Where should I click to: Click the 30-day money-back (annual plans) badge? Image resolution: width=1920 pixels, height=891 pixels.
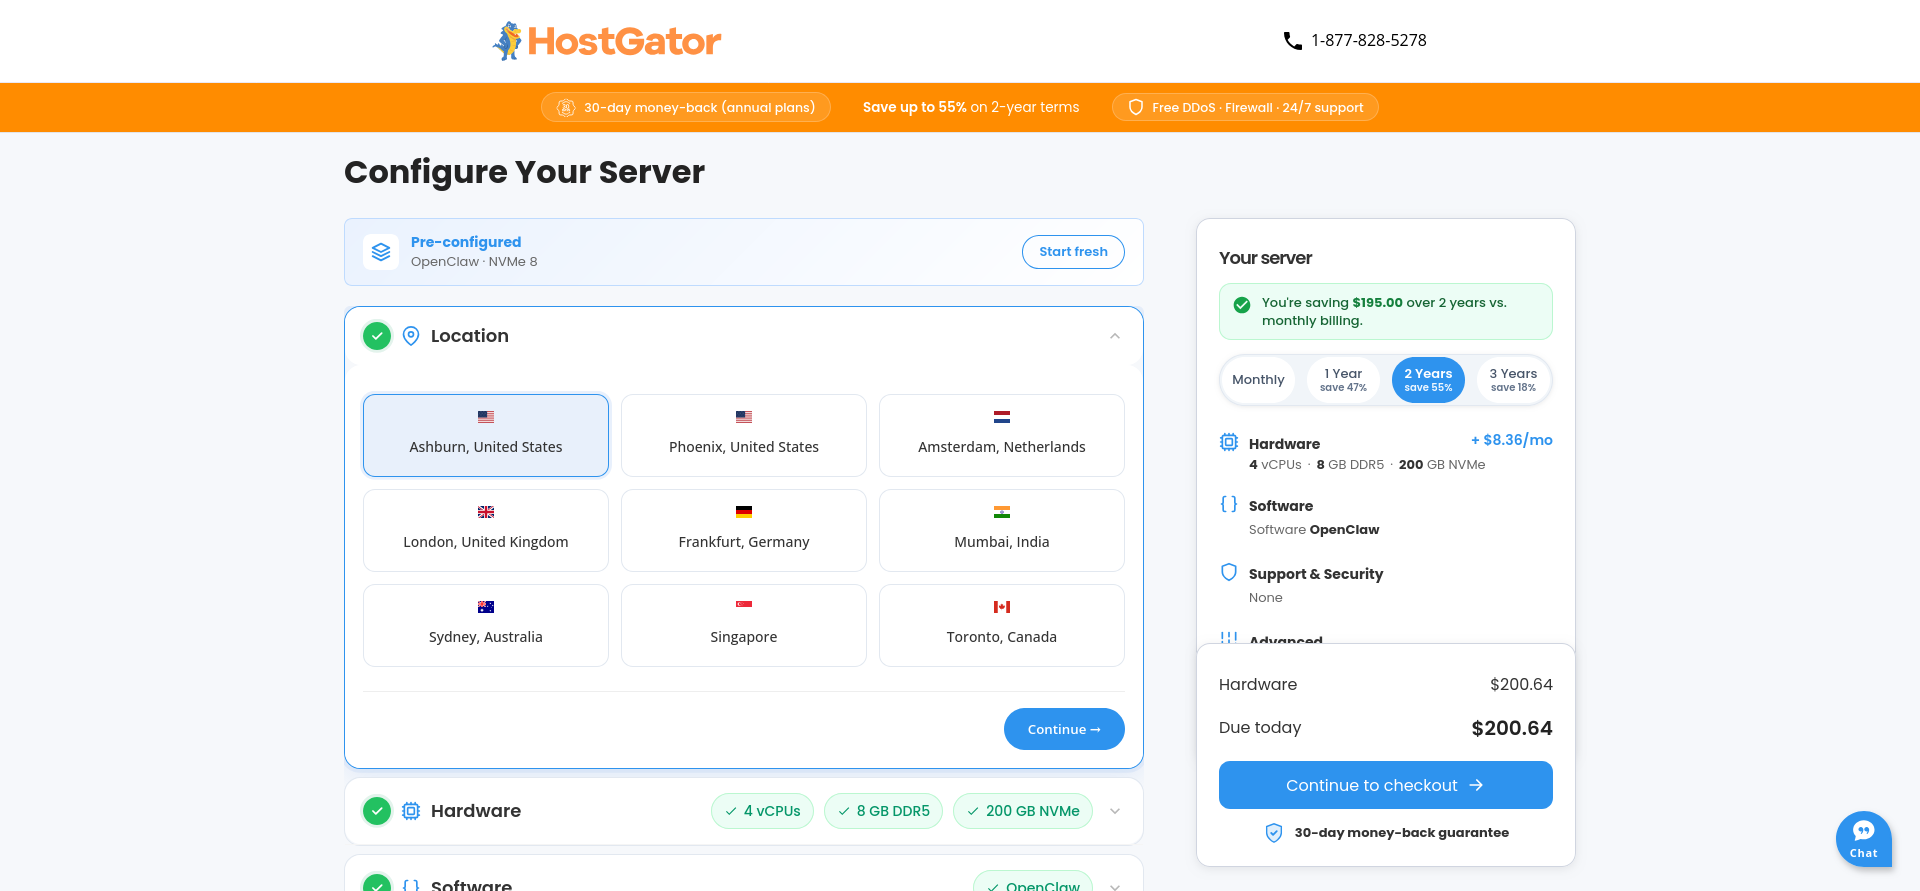(686, 108)
